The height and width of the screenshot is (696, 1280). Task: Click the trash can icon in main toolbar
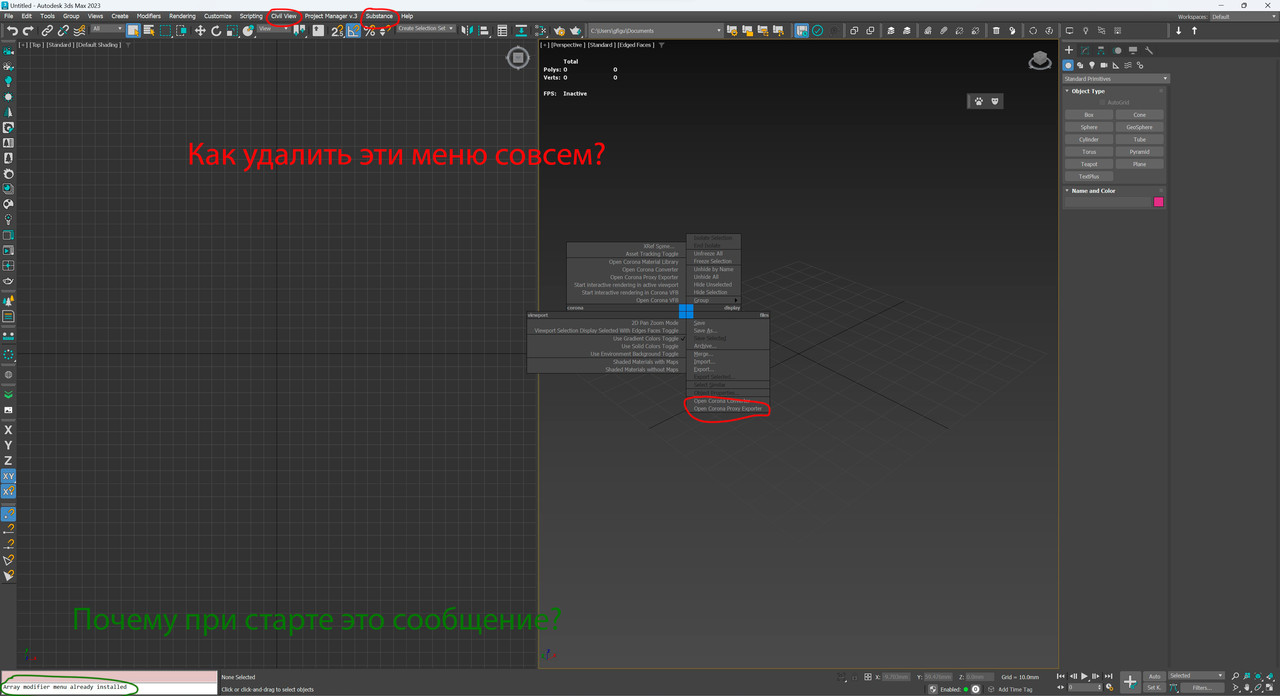point(996,30)
